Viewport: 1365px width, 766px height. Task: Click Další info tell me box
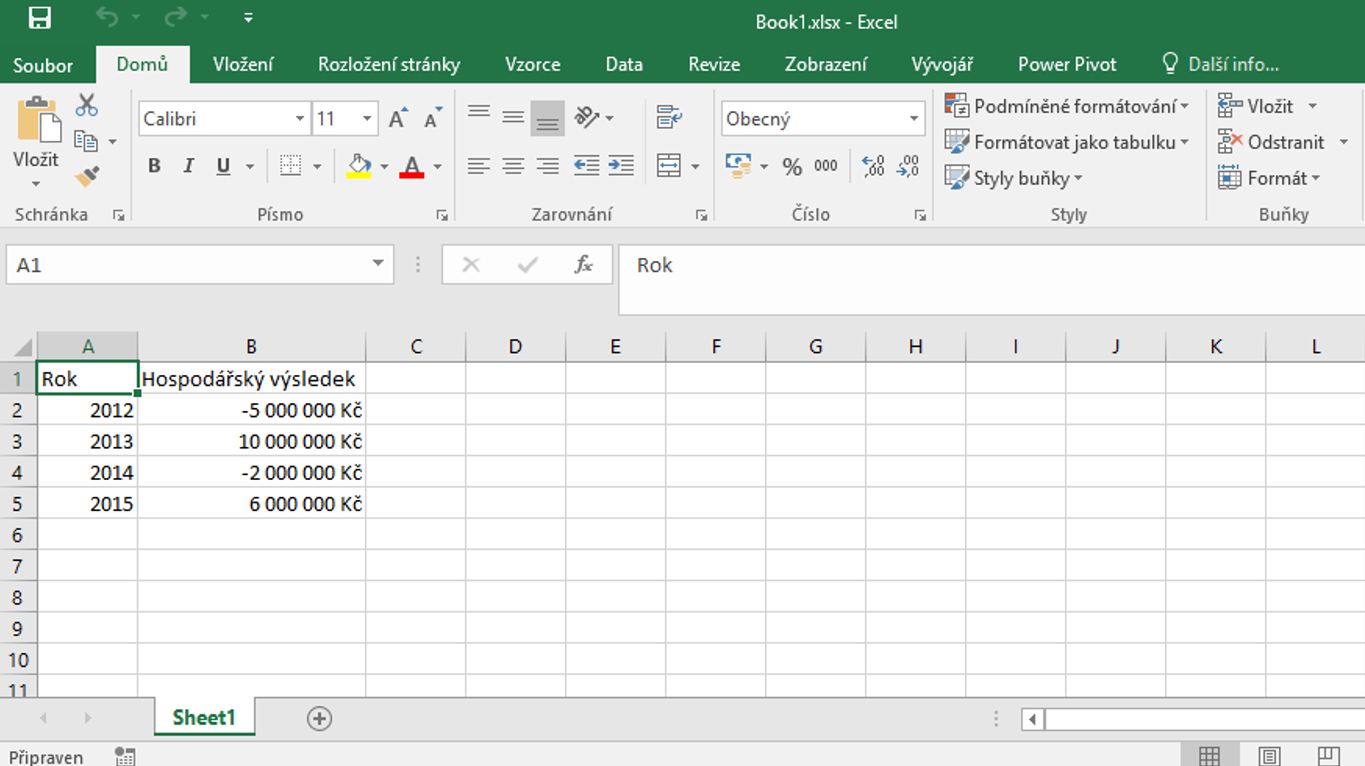[1220, 64]
